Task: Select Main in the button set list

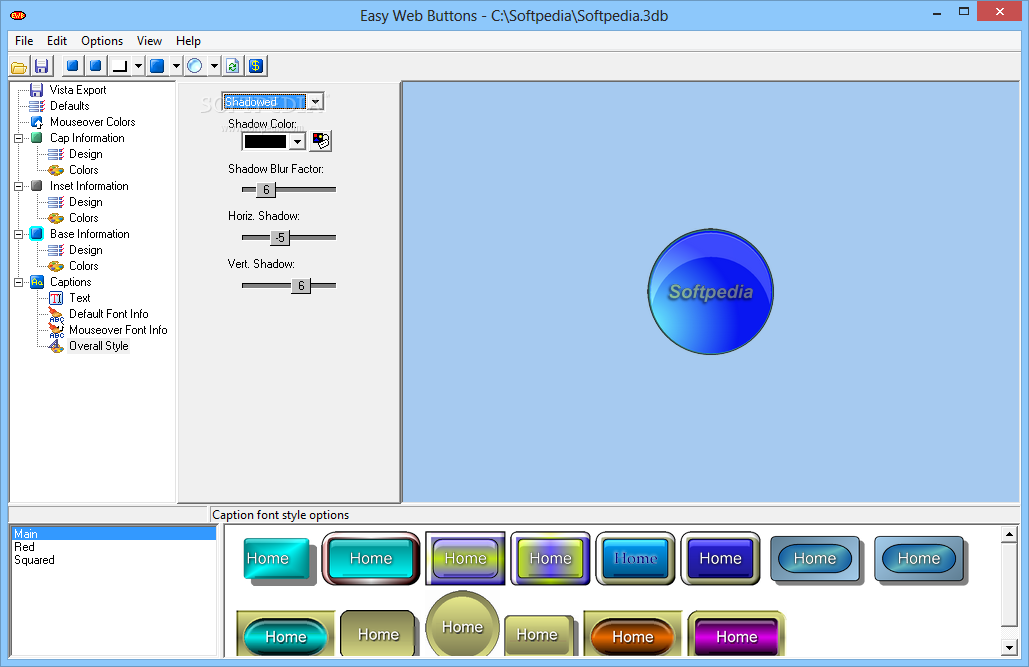Action: click(x=114, y=534)
